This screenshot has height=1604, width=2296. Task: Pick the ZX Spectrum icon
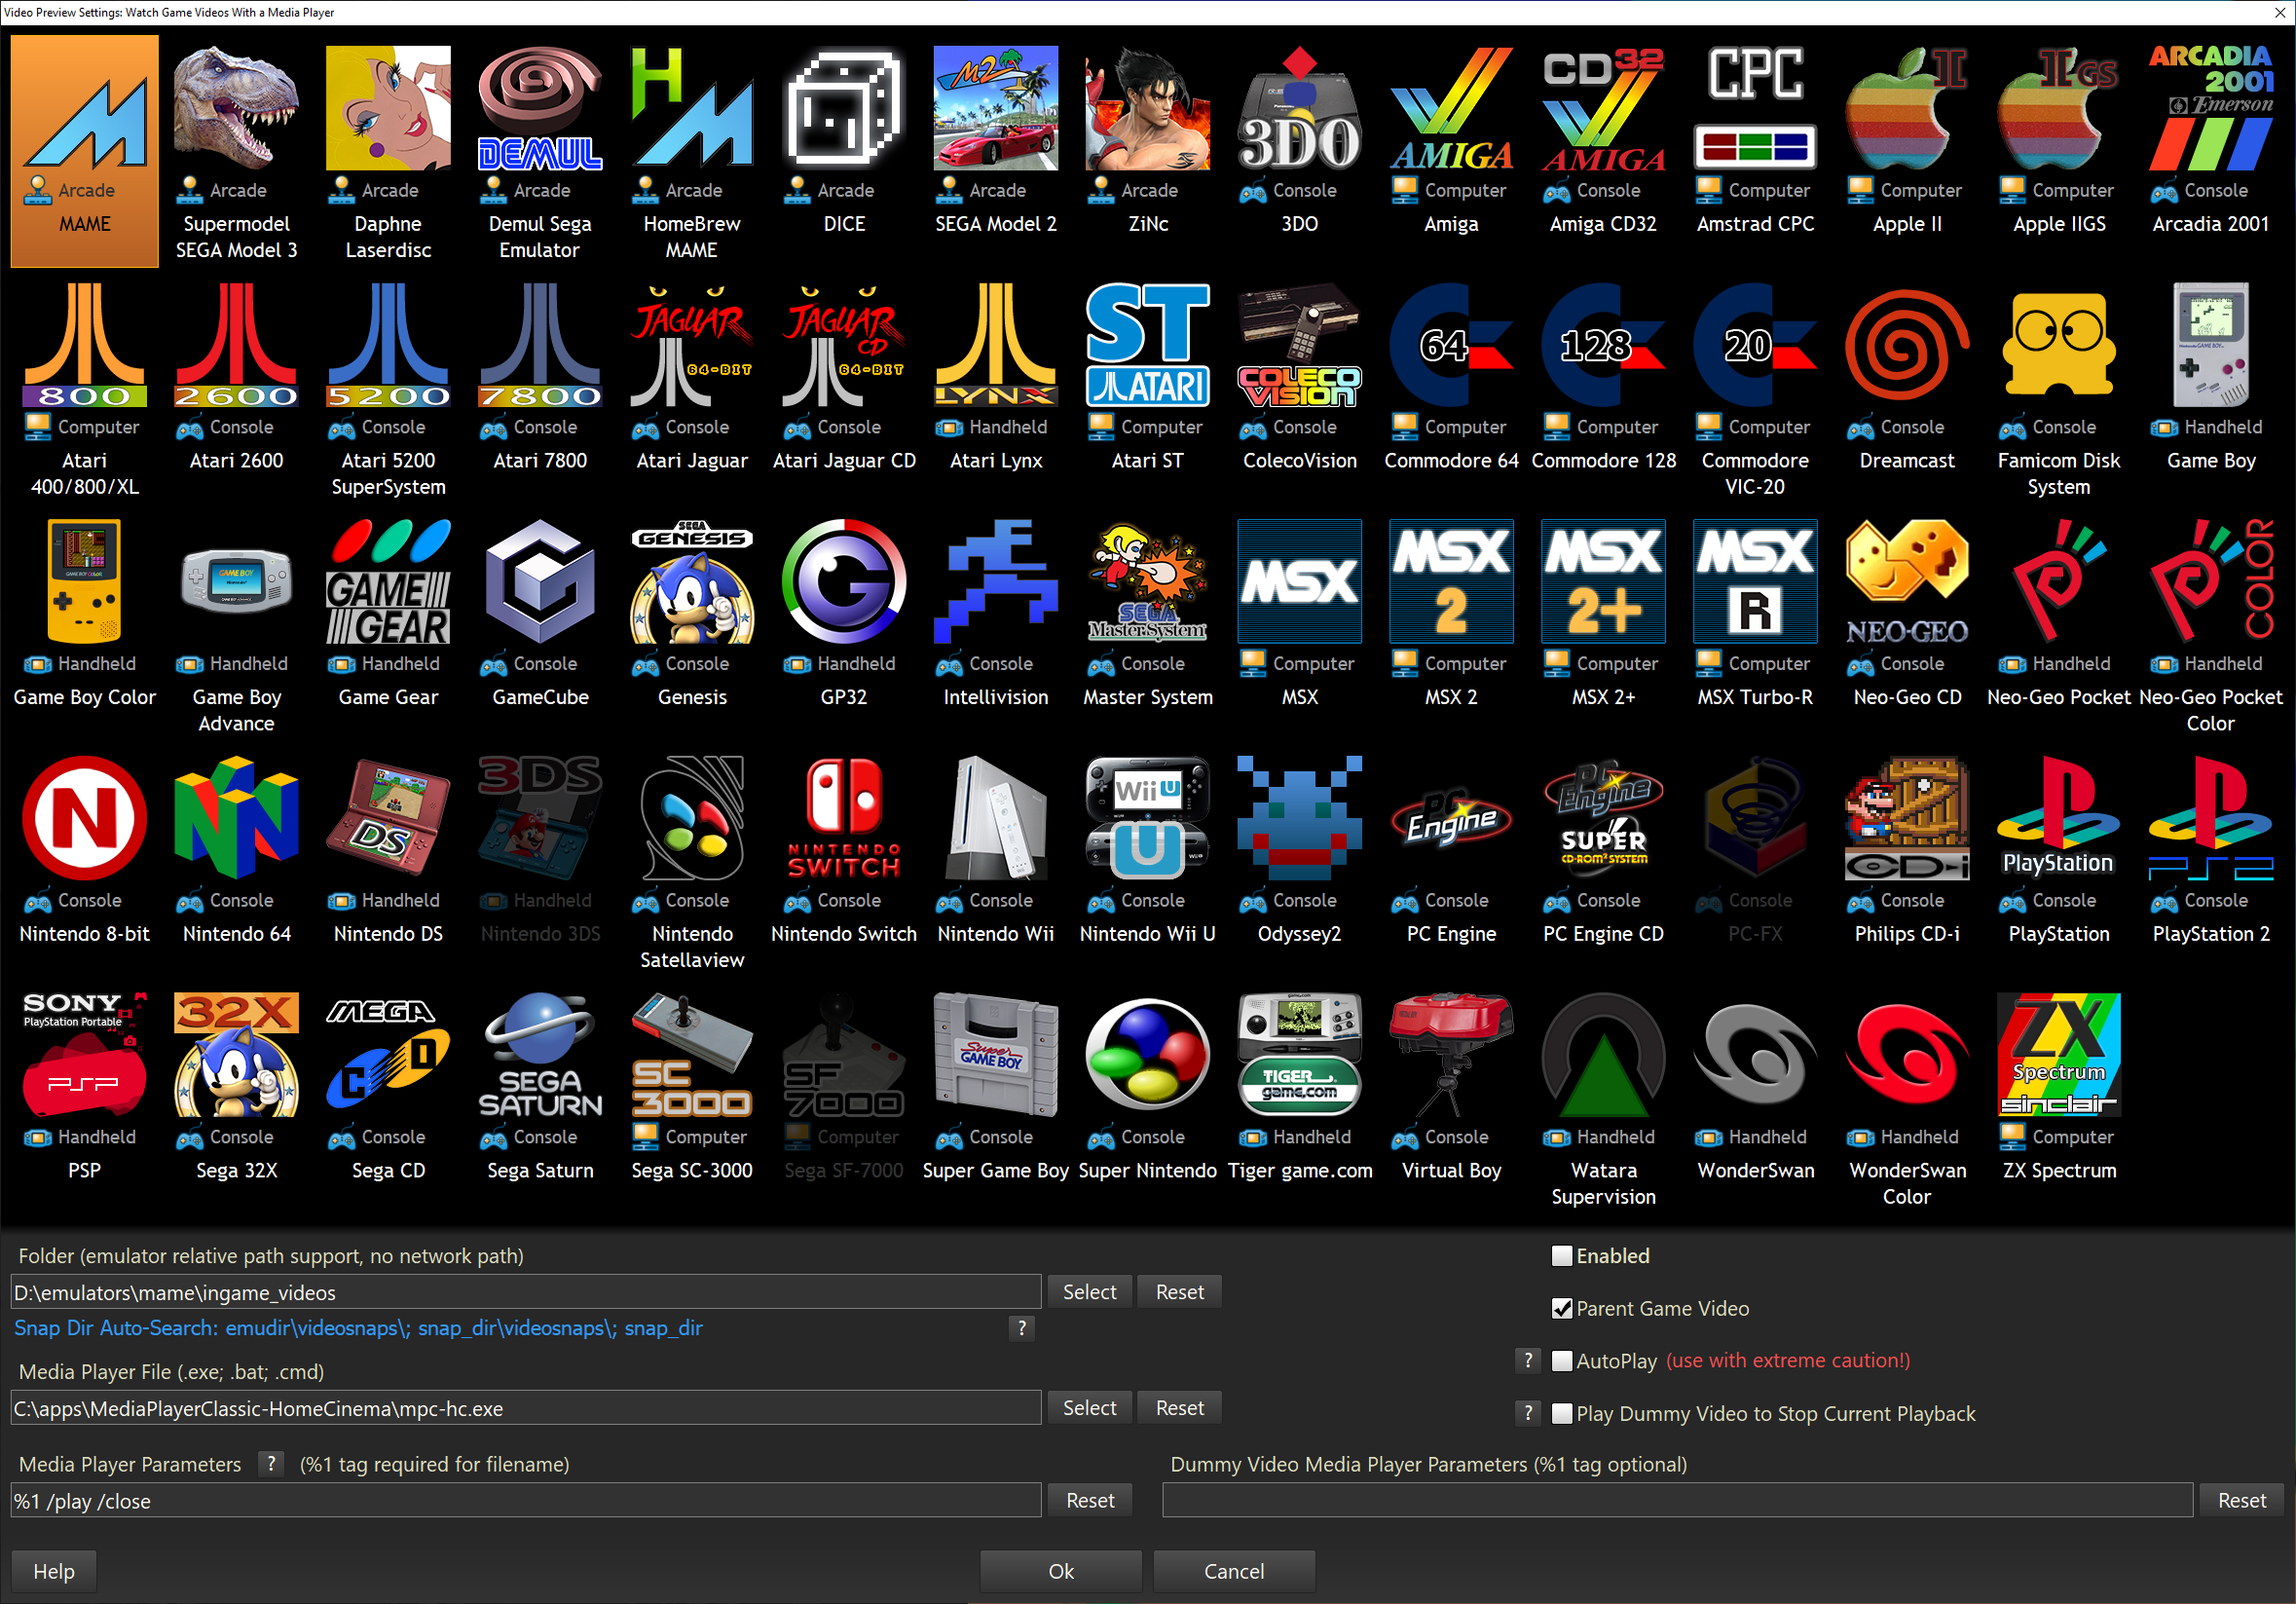pyautogui.click(x=2058, y=1055)
